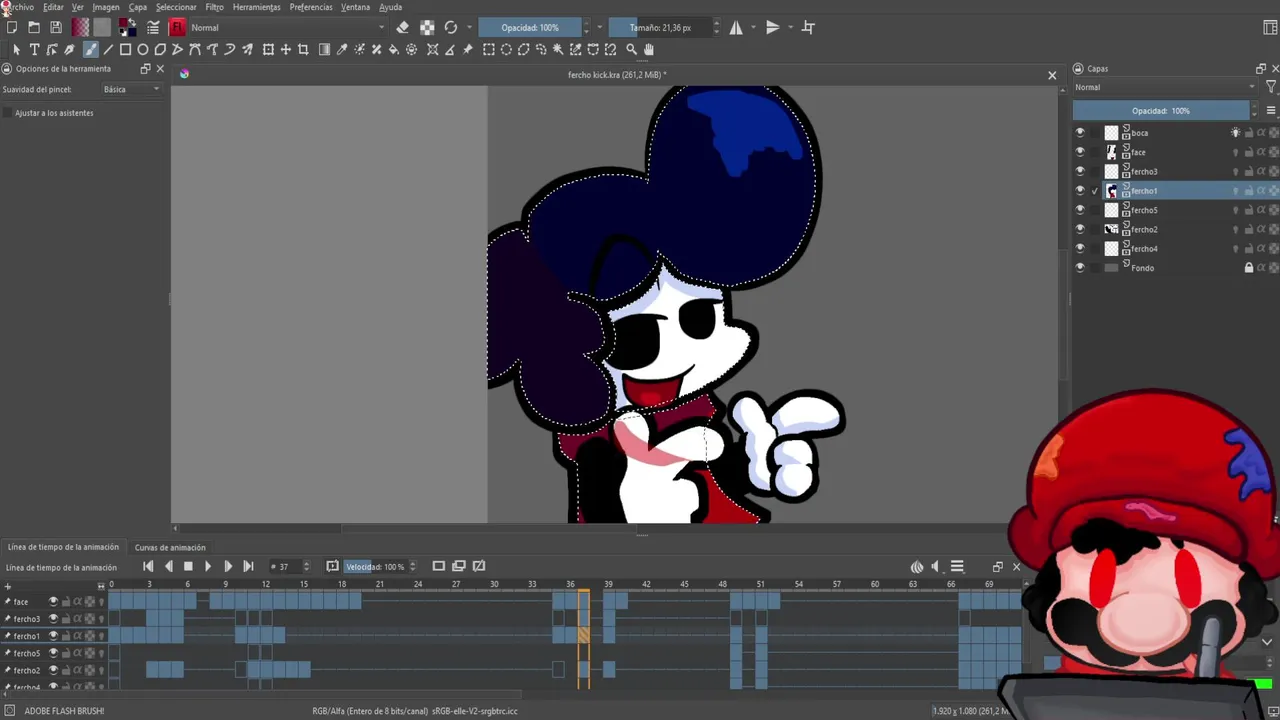Select the color picker eyedropper tool

point(341,49)
